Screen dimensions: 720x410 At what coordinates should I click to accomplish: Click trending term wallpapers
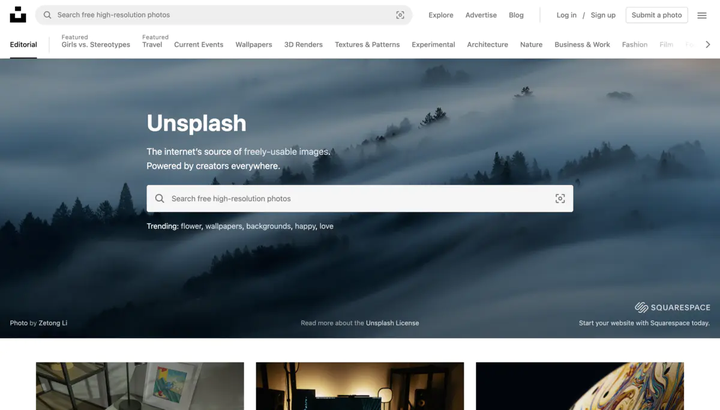click(224, 226)
